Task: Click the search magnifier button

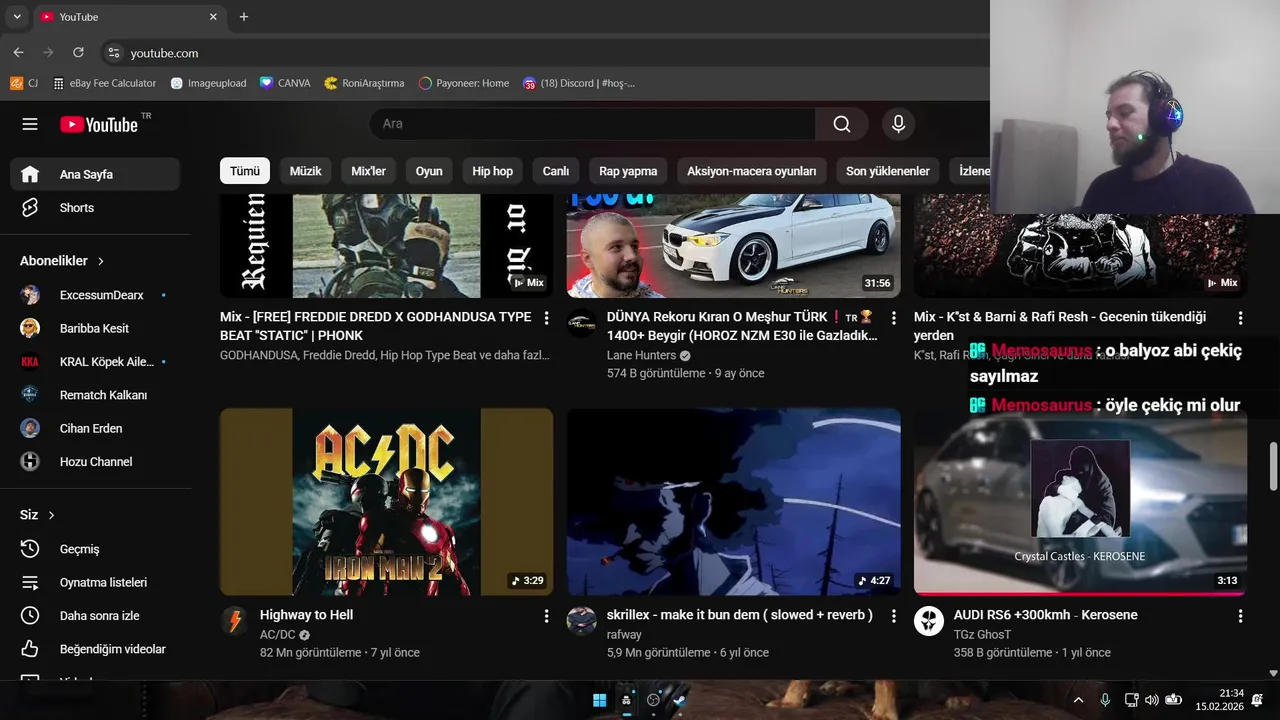Action: (842, 124)
